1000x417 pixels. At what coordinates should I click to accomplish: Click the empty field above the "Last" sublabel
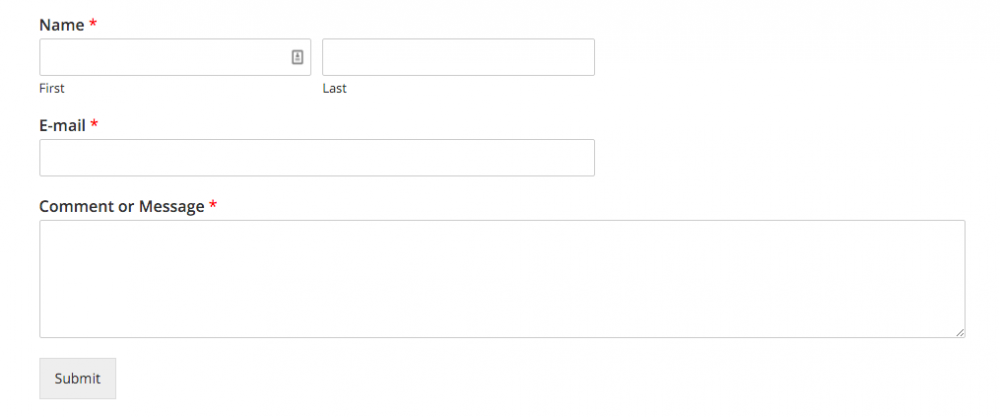(458, 57)
